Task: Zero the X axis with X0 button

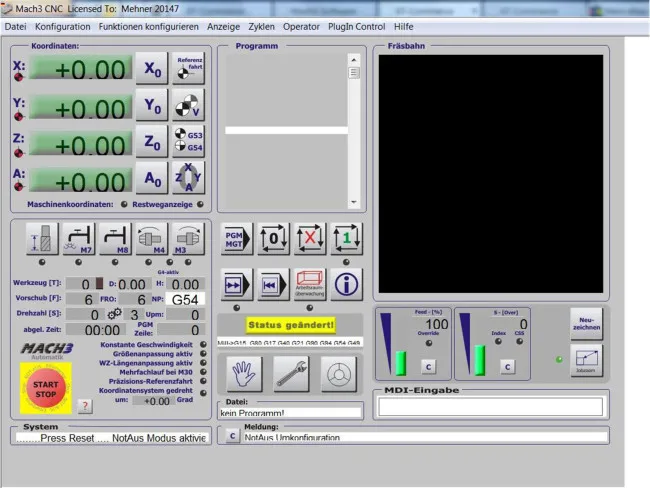Action: click(x=152, y=68)
